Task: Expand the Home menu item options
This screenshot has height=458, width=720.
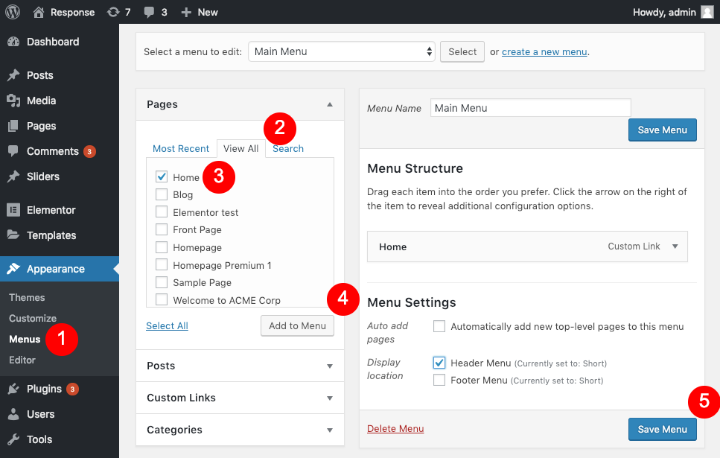Action: click(675, 246)
